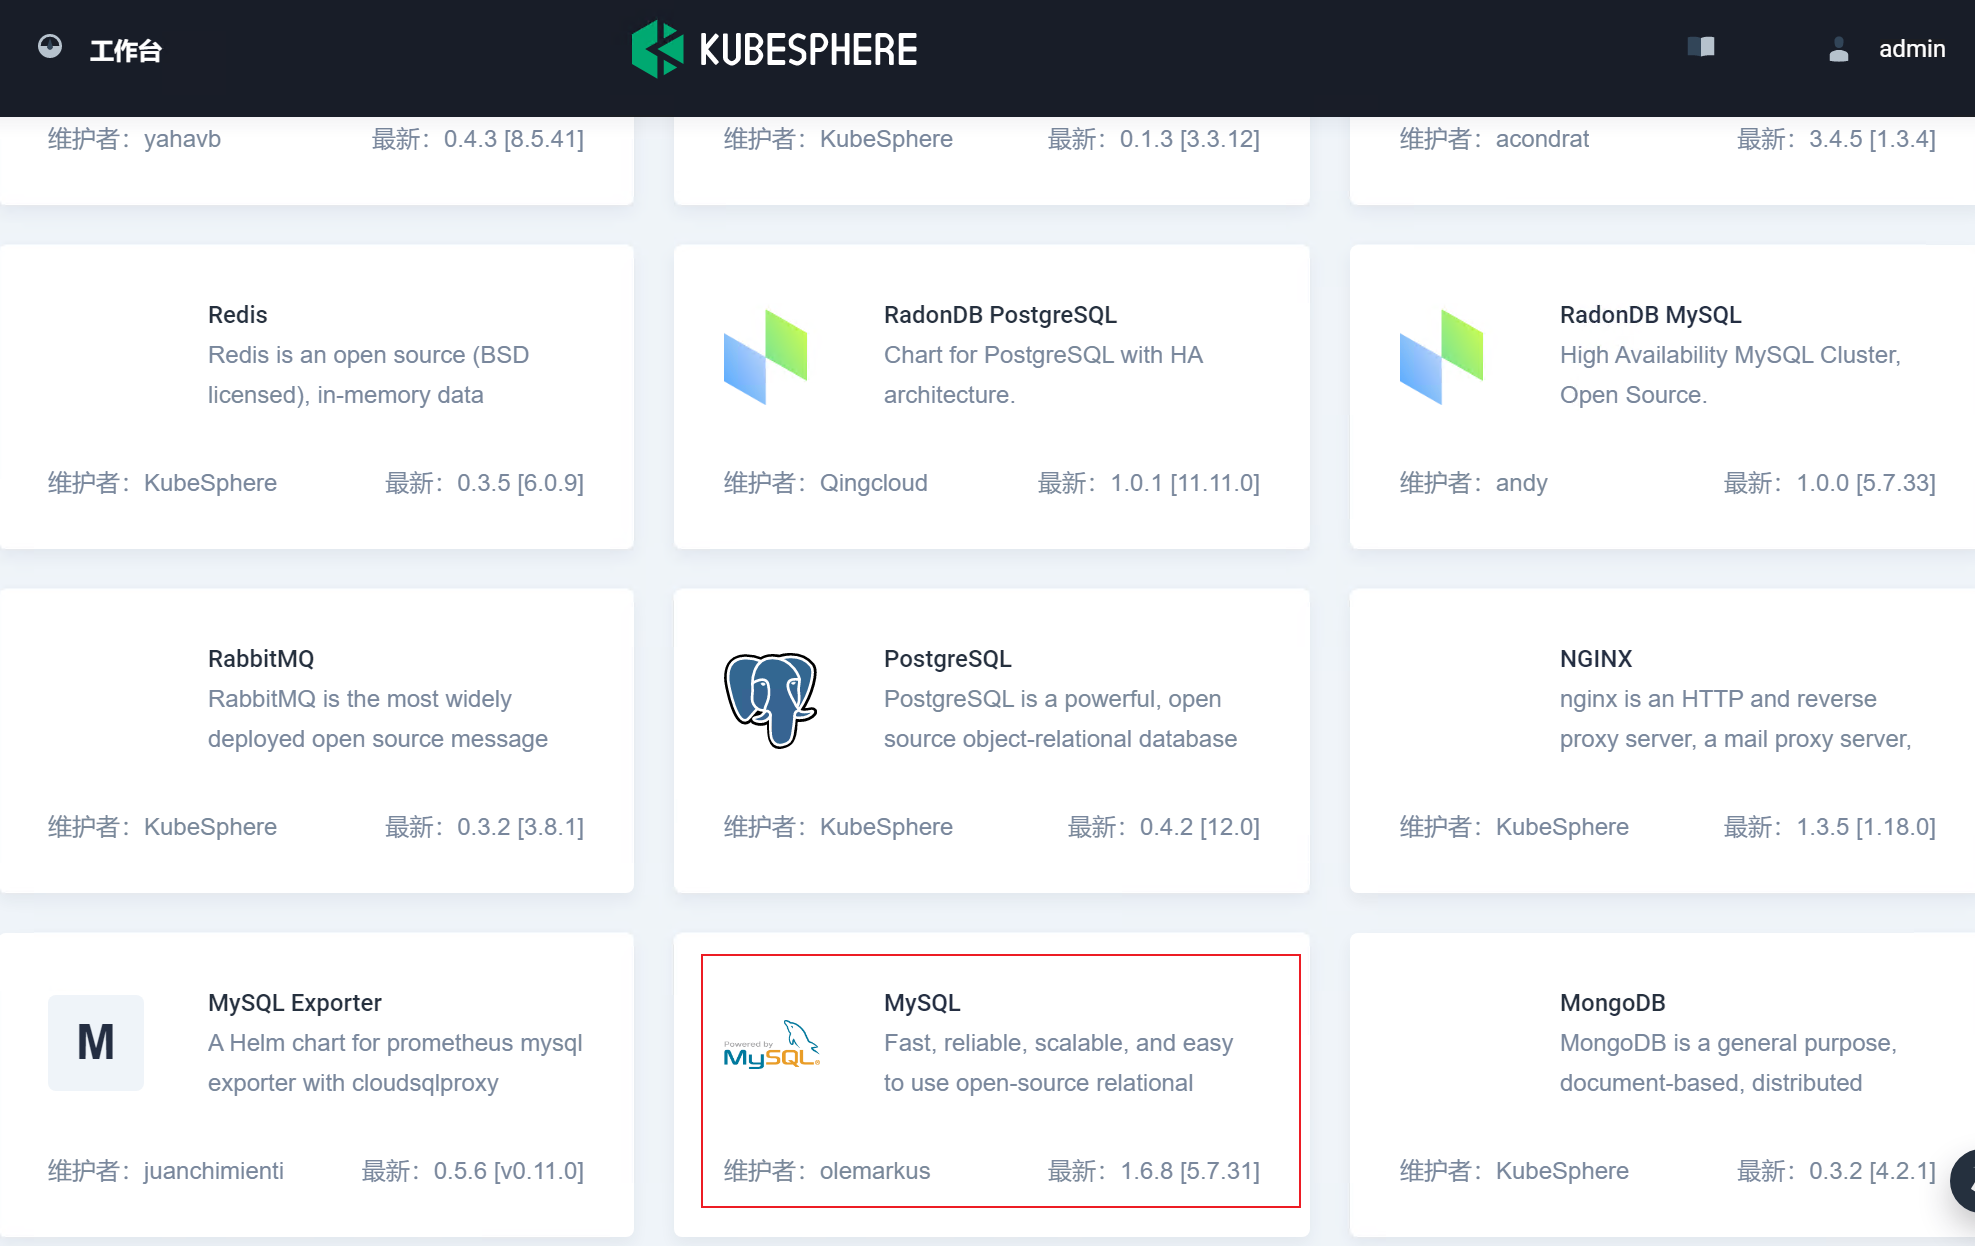Click the PostgreSQL elephant logo
The height and width of the screenshot is (1246, 1975).
770,700
